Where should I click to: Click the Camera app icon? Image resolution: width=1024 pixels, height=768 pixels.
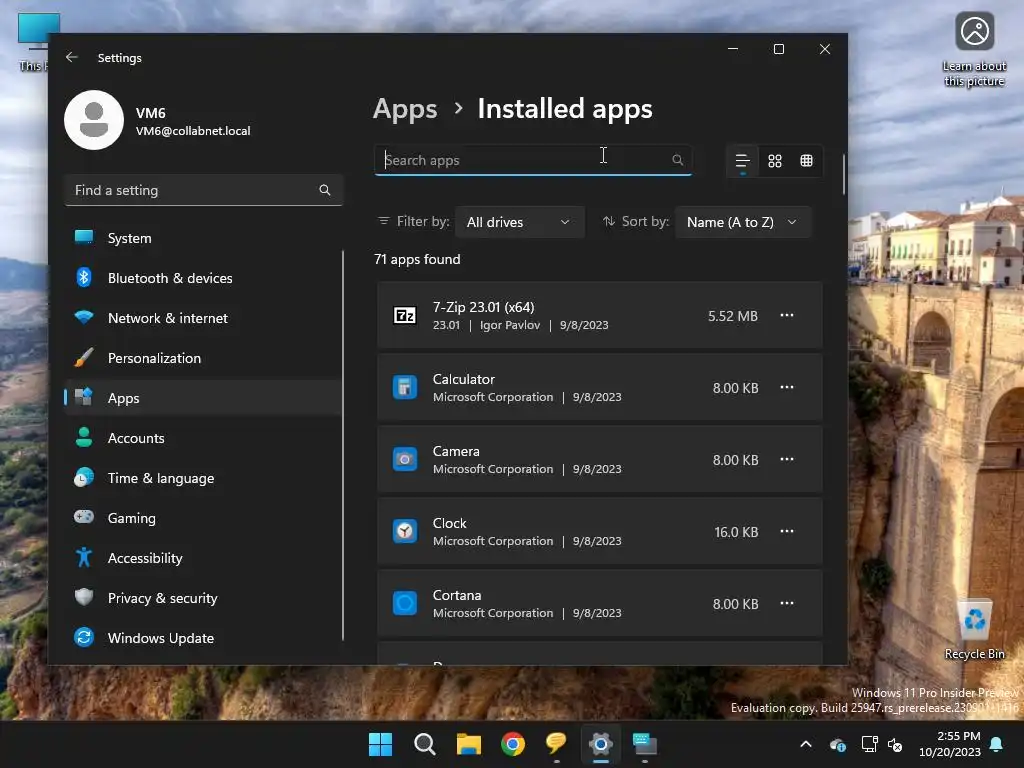tap(405, 460)
